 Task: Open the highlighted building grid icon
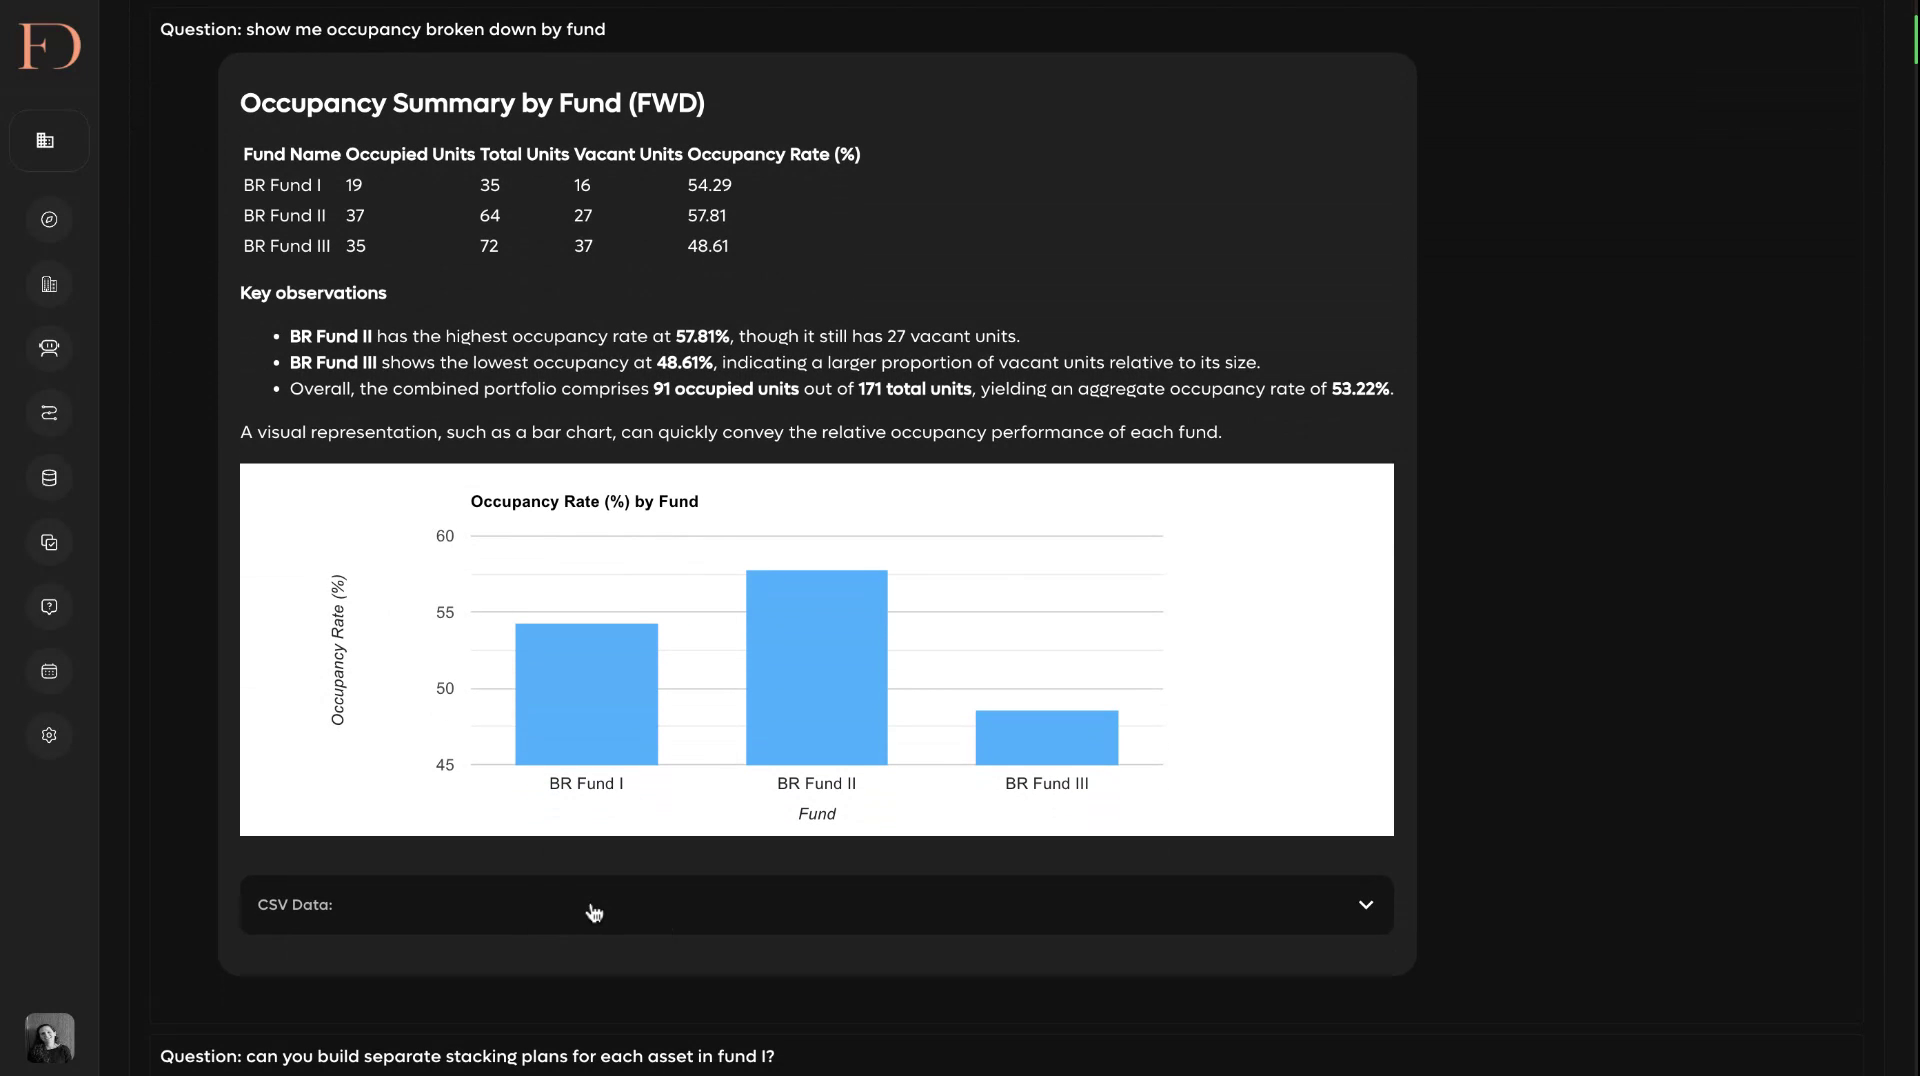(49, 141)
